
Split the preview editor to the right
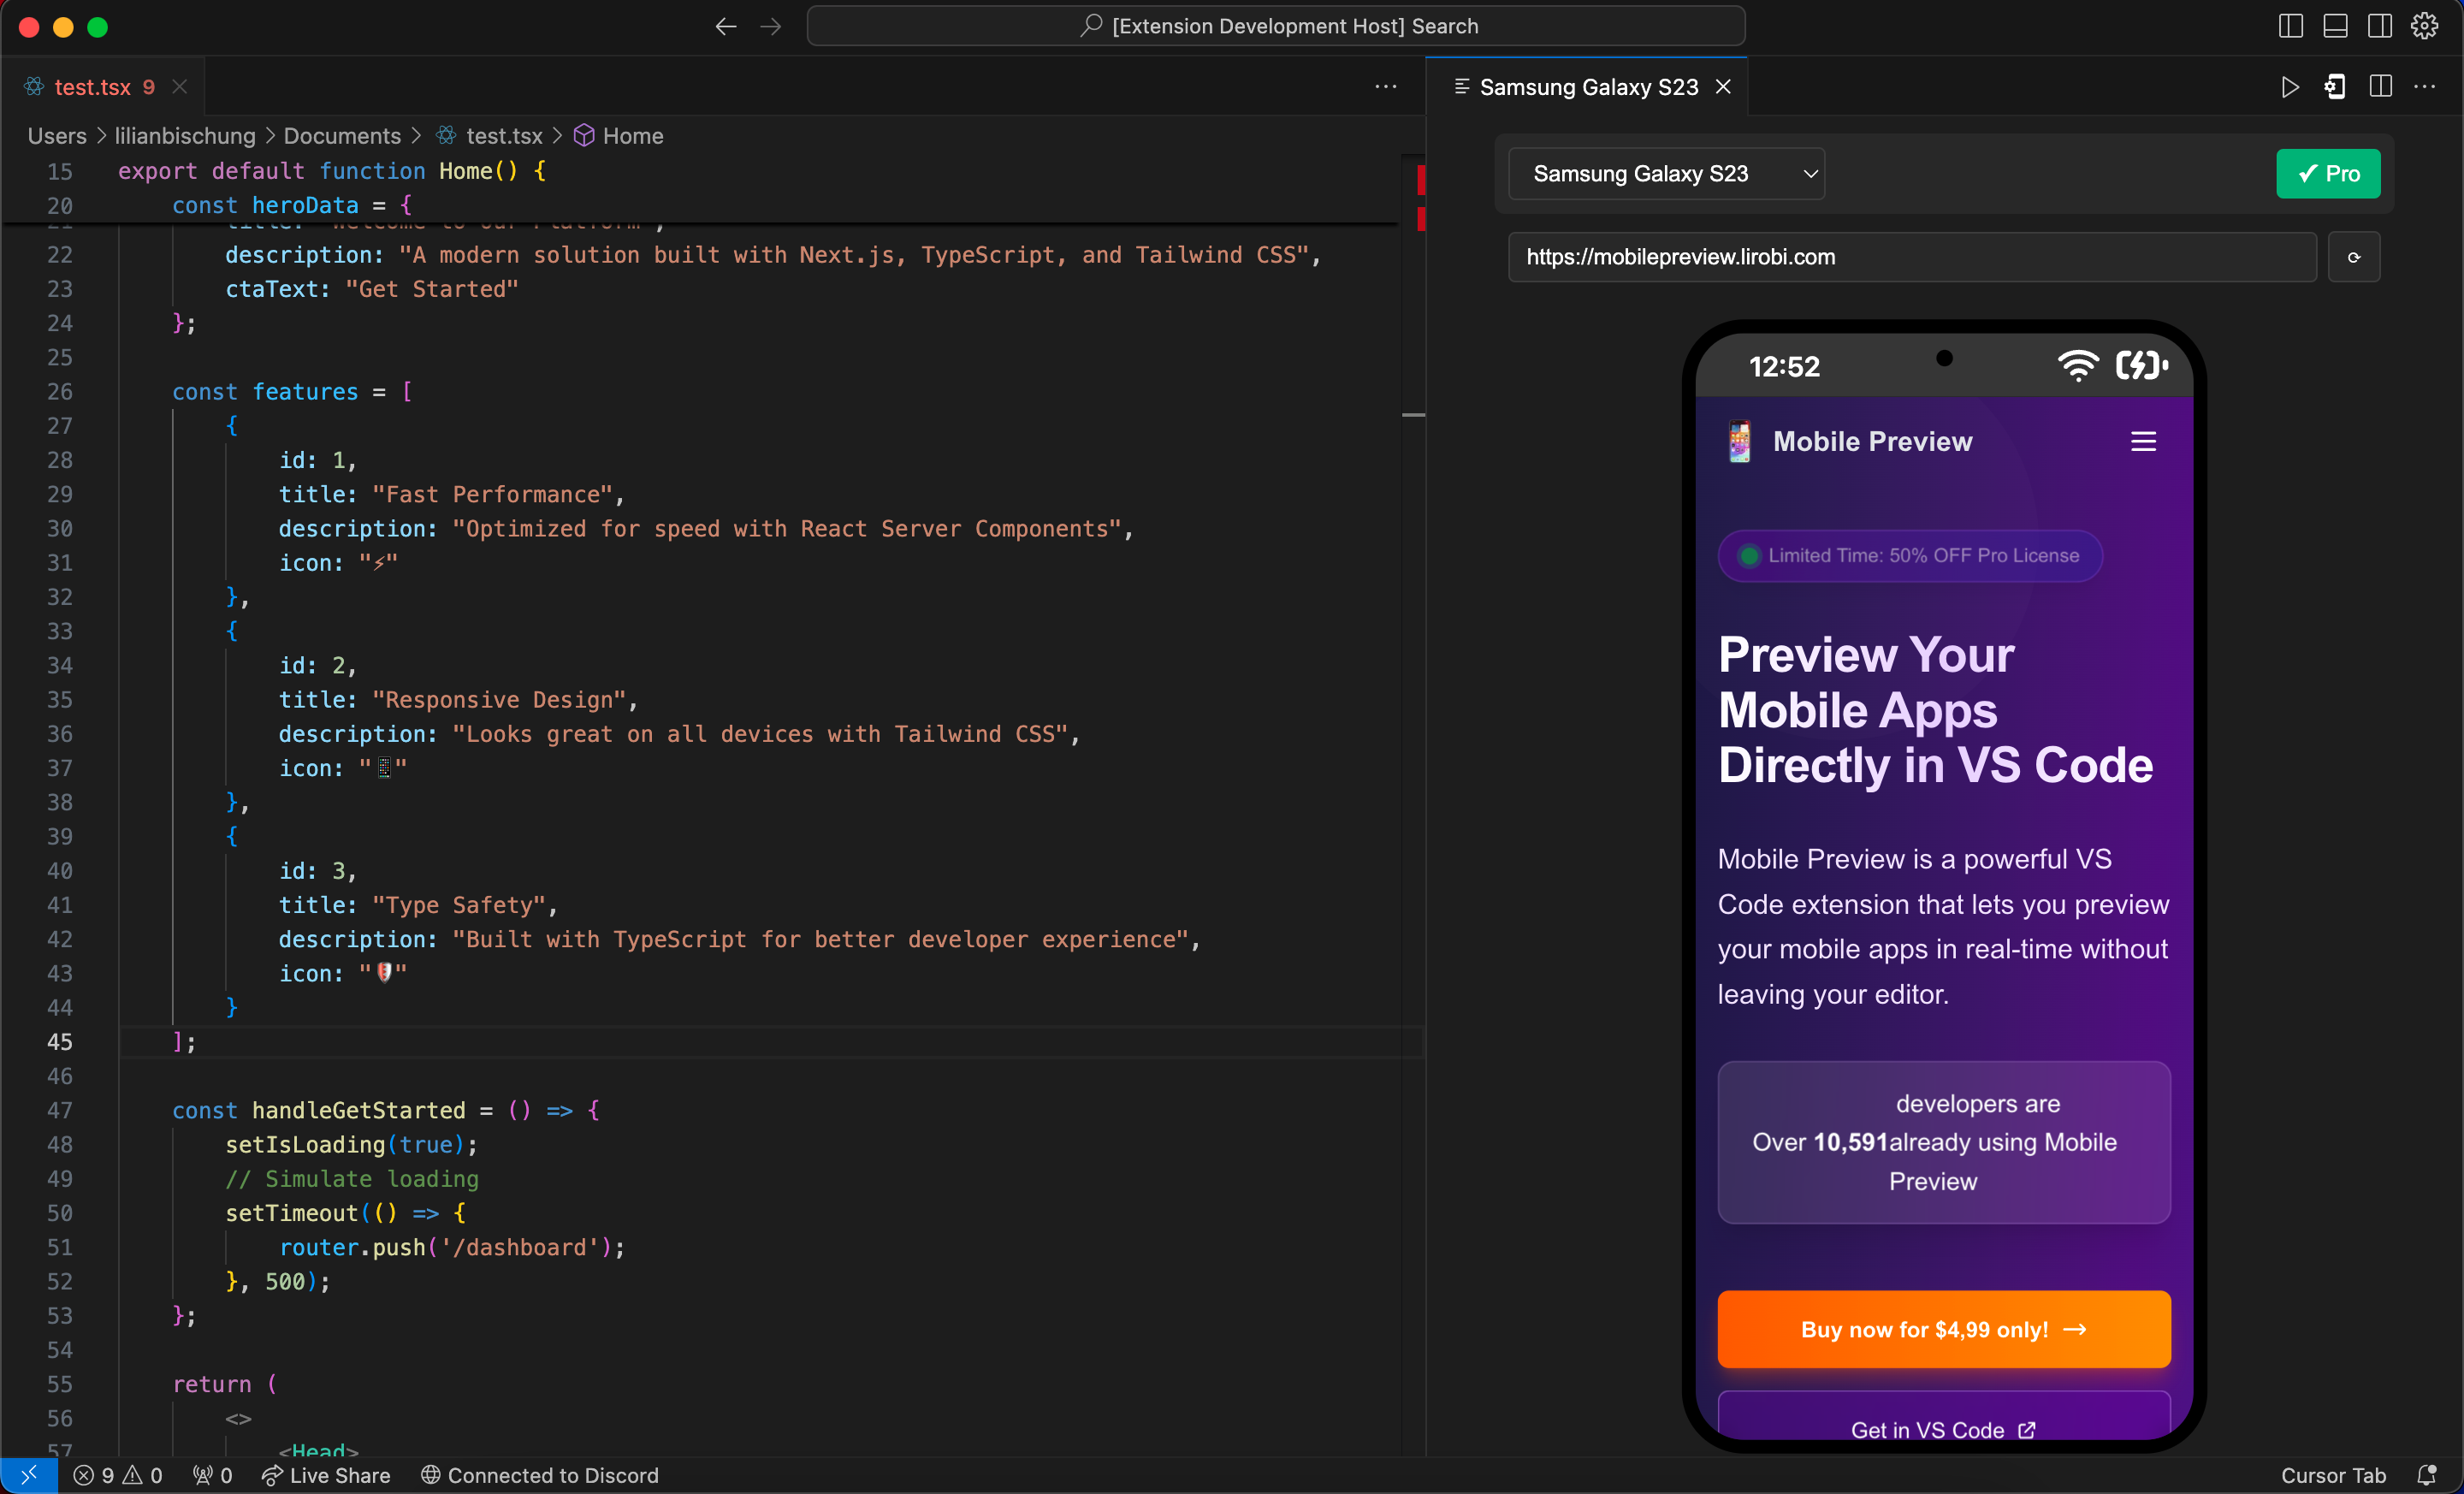pyautogui.click(x=2380, y=87)
